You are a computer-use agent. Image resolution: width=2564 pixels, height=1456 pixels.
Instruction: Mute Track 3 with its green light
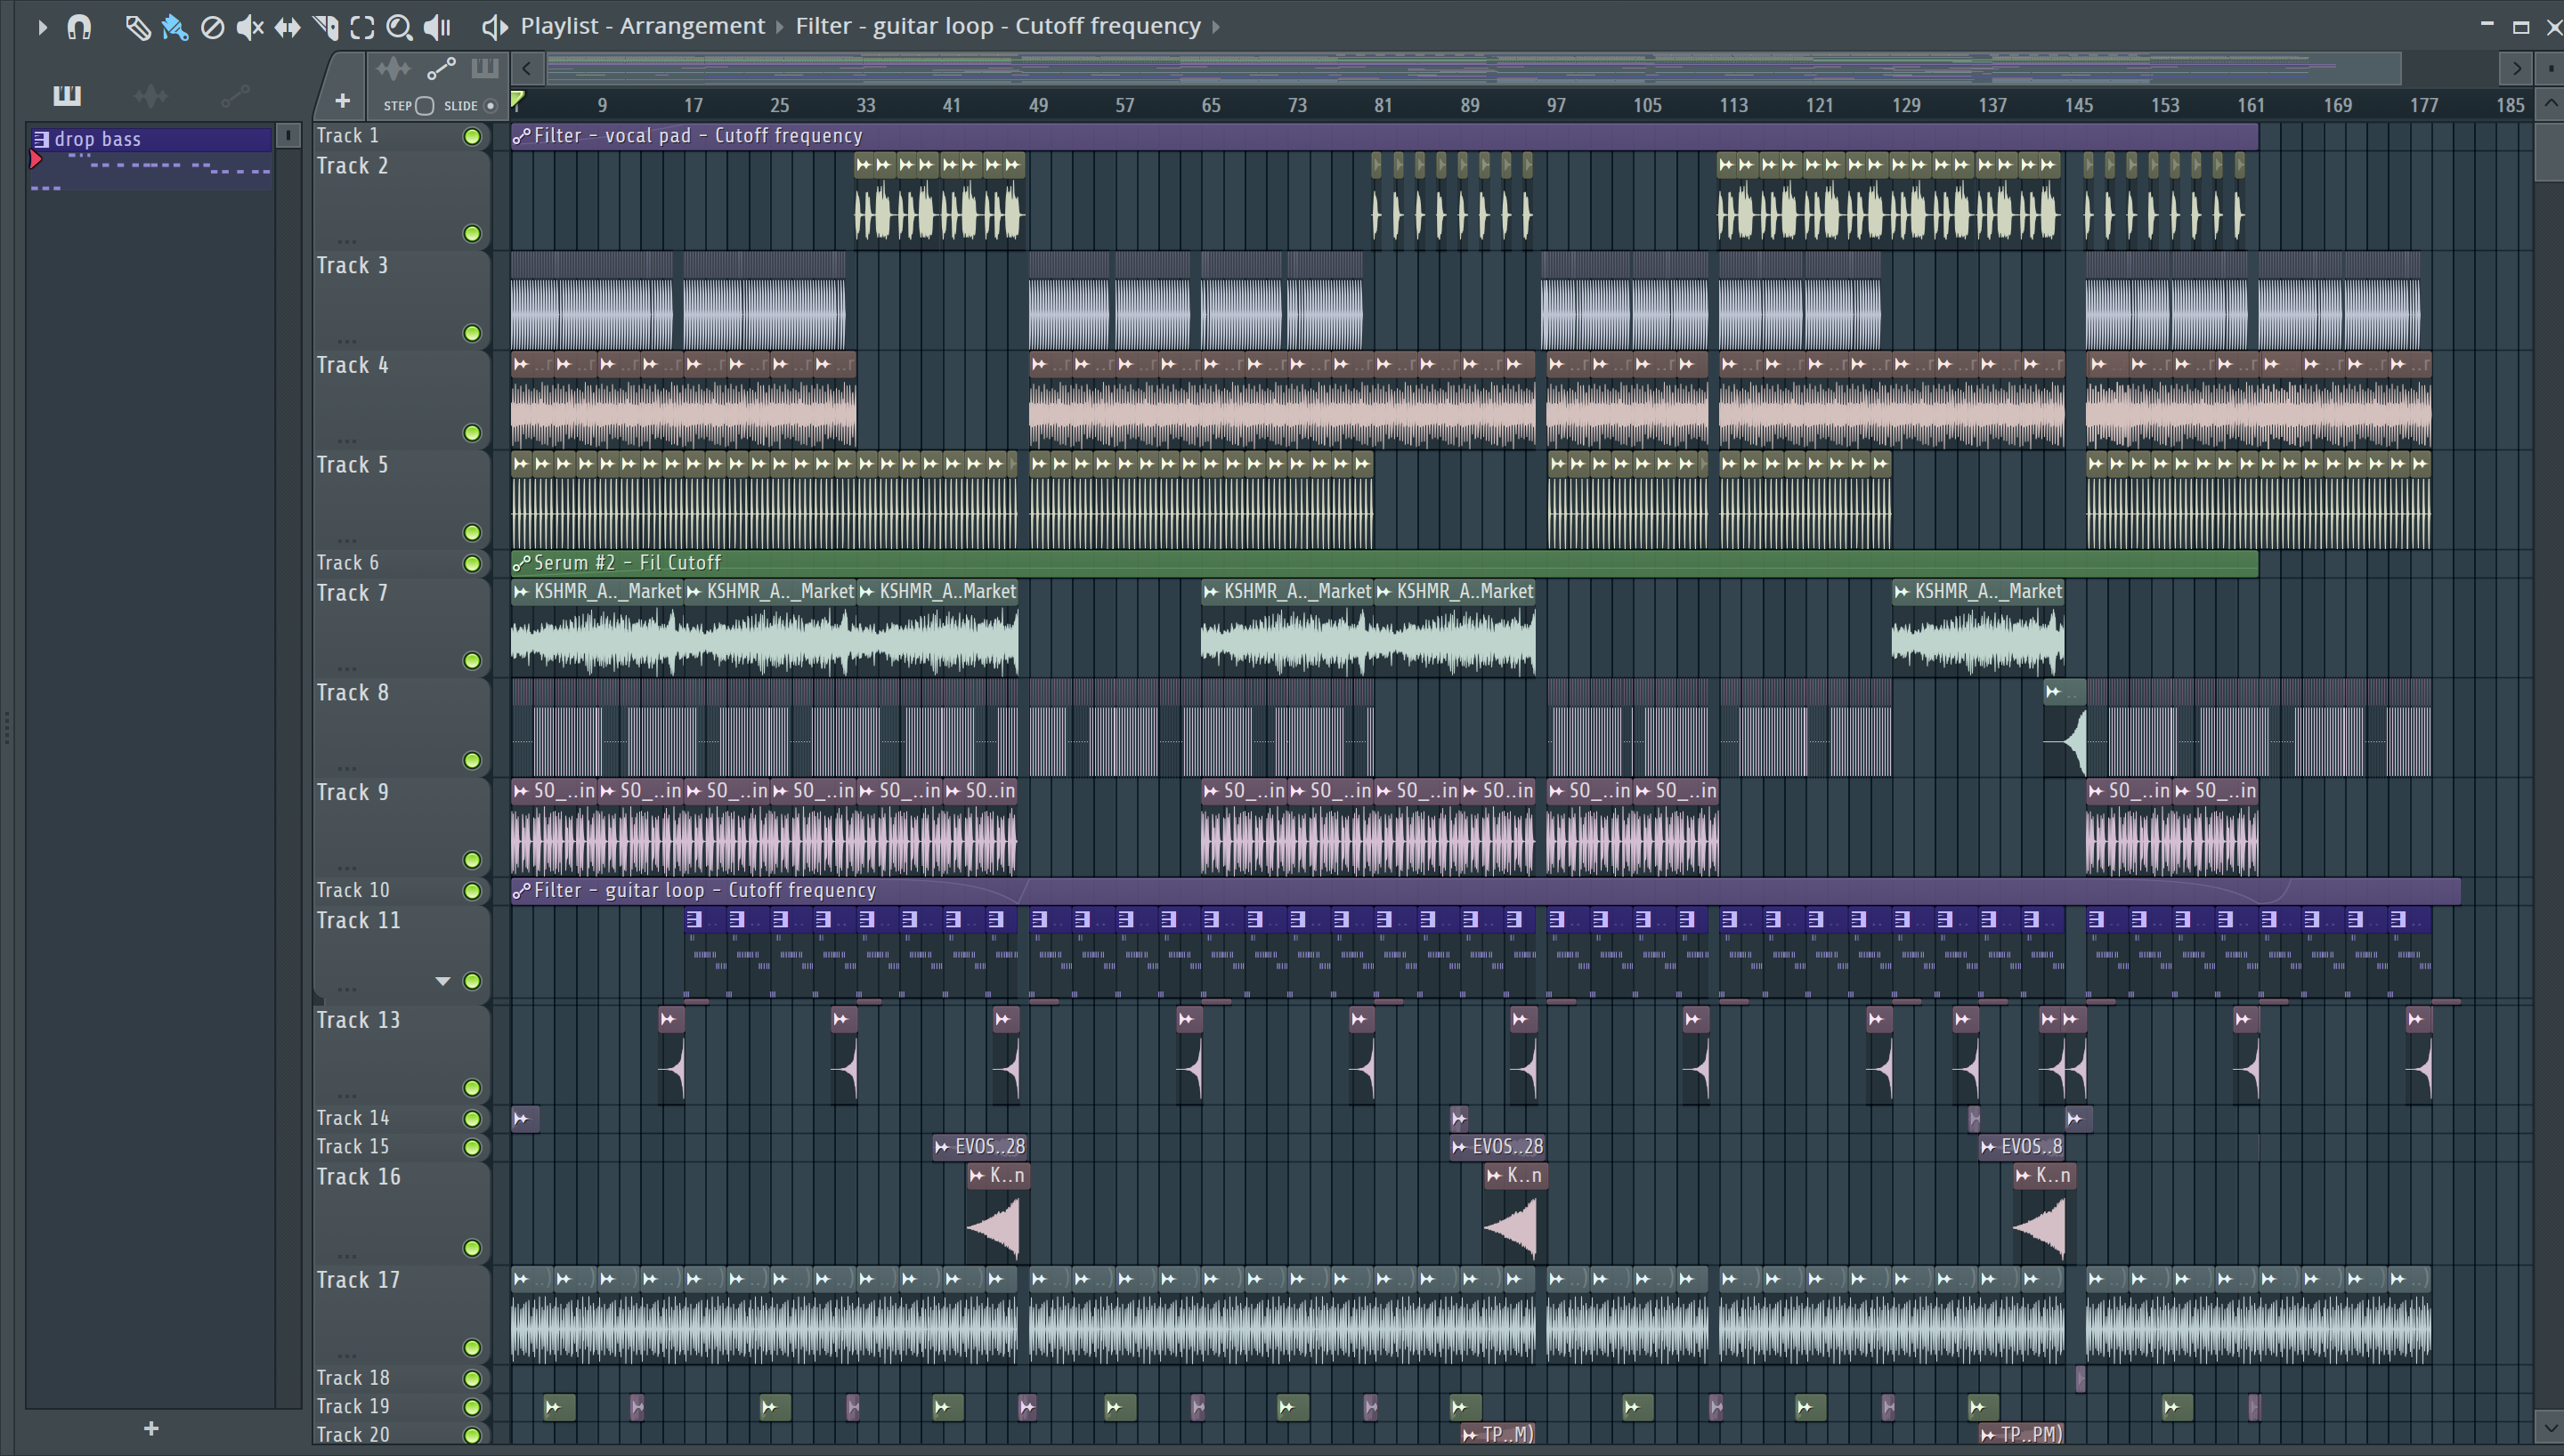(472, 333)
